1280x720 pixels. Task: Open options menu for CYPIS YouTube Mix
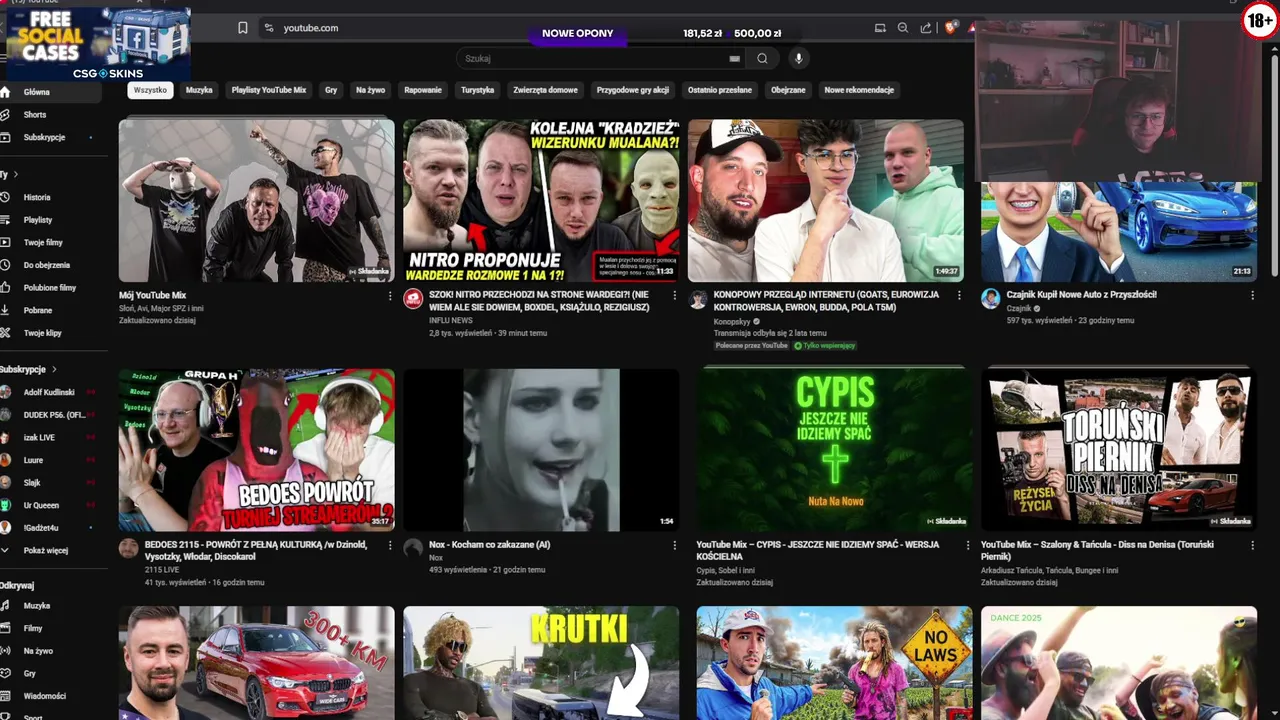coord(968,546)
